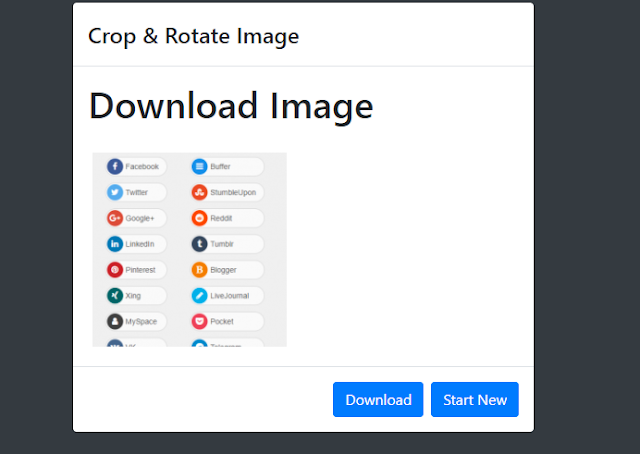Click the LinkedIn icon in the preview
640x454 pixels.
115,244
